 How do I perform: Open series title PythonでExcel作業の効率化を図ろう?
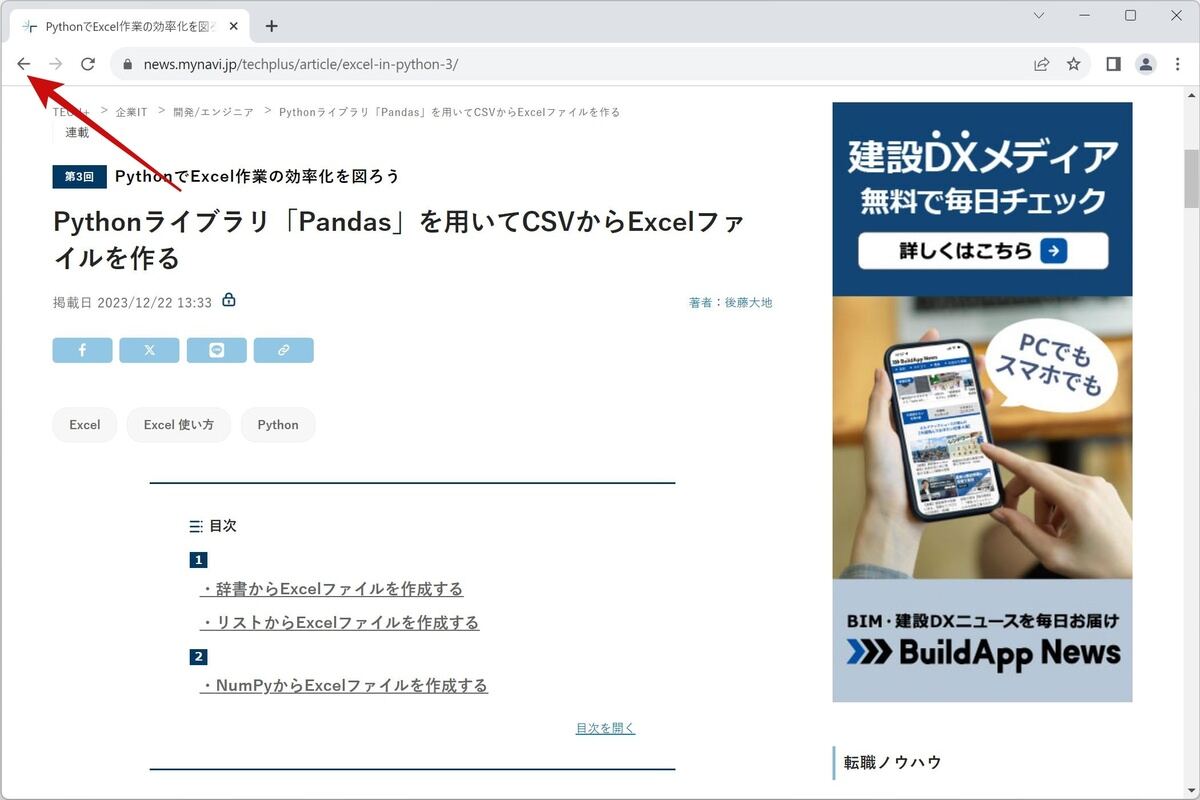coord(257,176)
